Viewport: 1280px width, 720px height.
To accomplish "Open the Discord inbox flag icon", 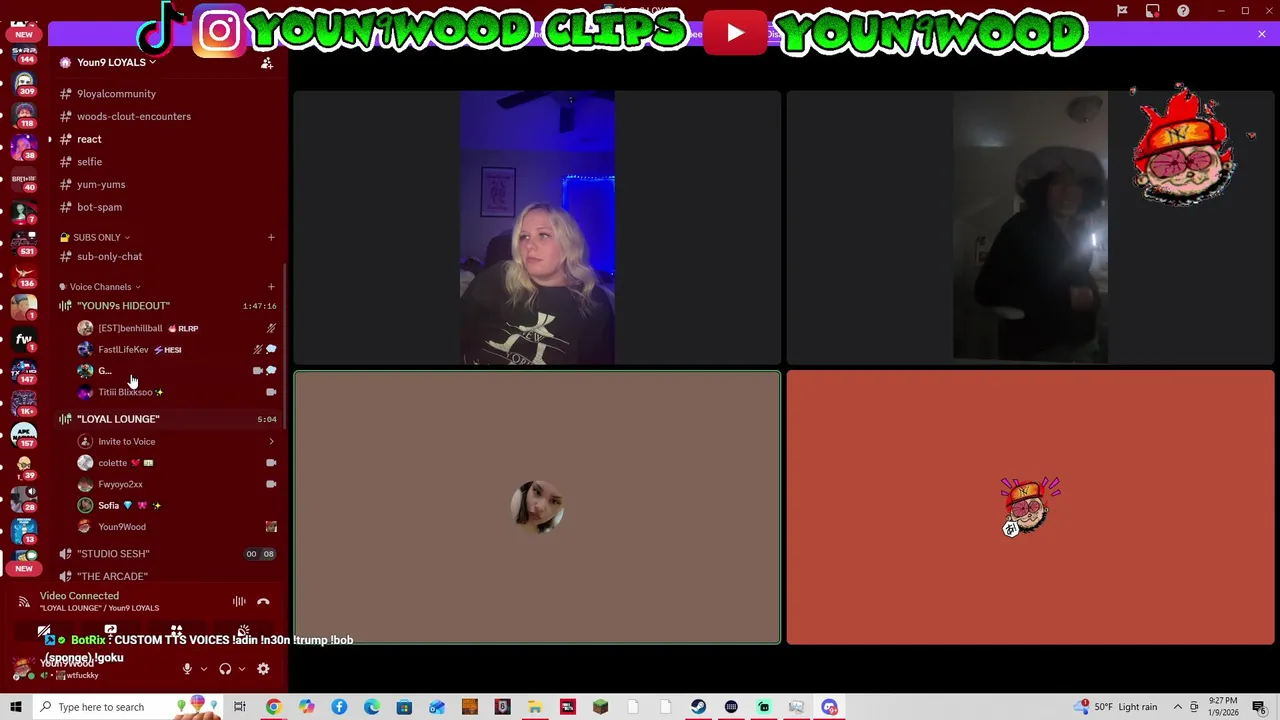I will (x=1122, y=10).
